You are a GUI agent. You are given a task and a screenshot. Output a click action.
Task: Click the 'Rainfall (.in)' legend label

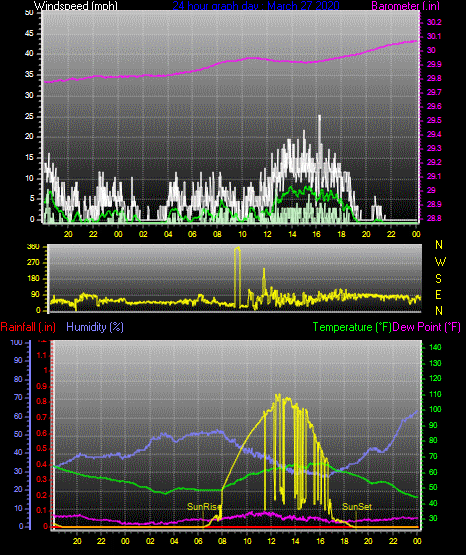pos(28,327)
